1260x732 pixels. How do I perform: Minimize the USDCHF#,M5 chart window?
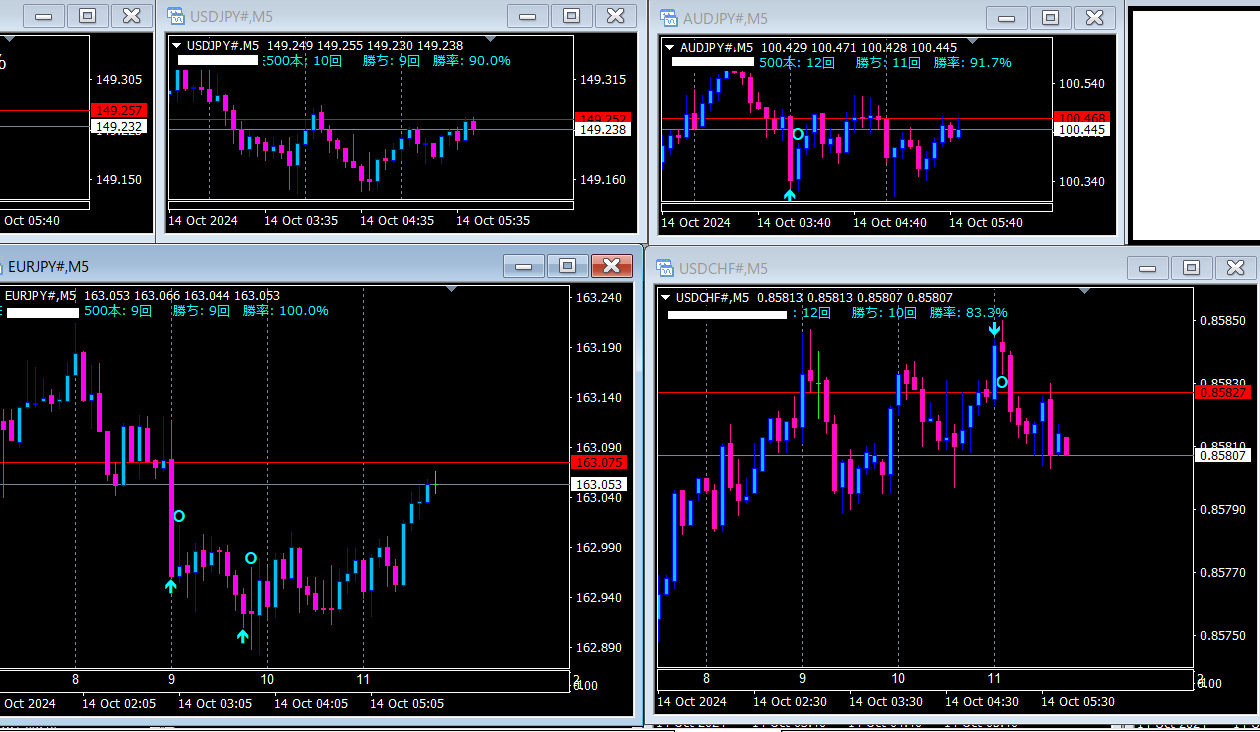click(x=1147, y=267)
